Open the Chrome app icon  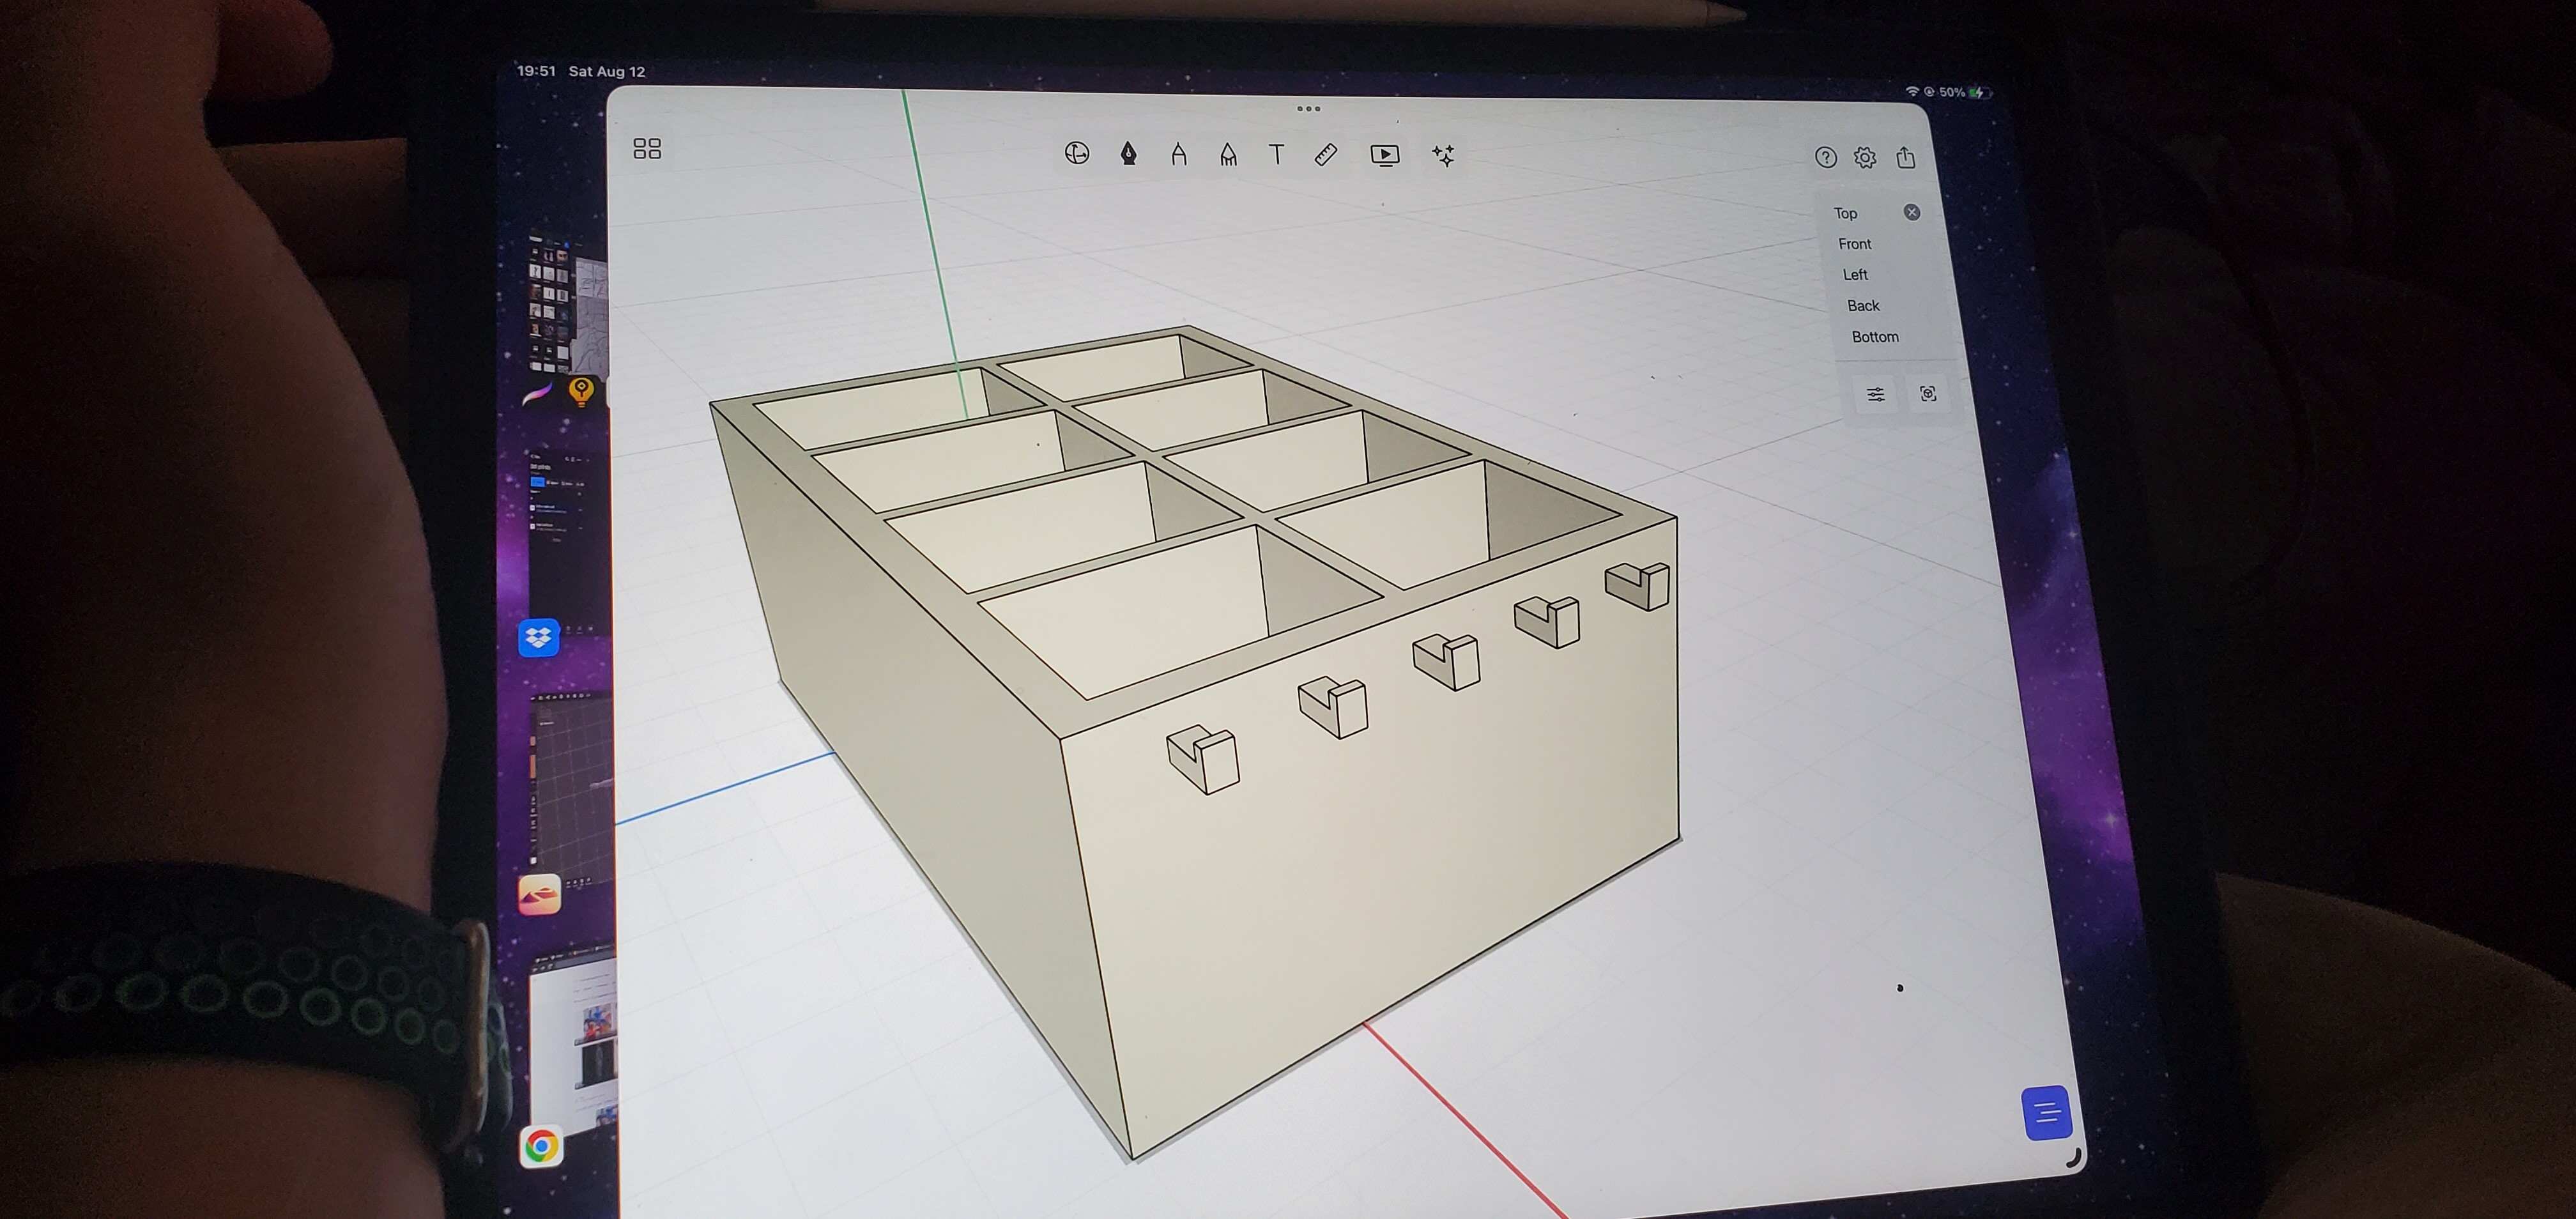click(541, 1146)
